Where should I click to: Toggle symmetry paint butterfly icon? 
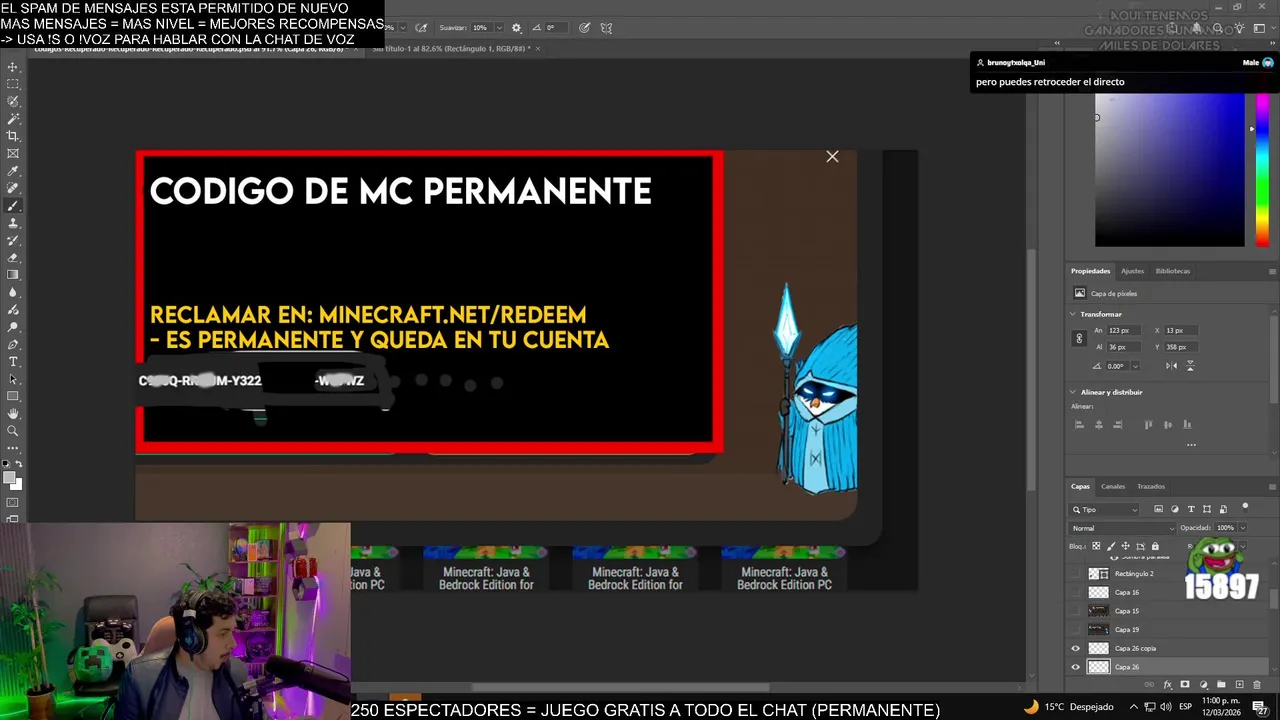[x=606, y=28]
